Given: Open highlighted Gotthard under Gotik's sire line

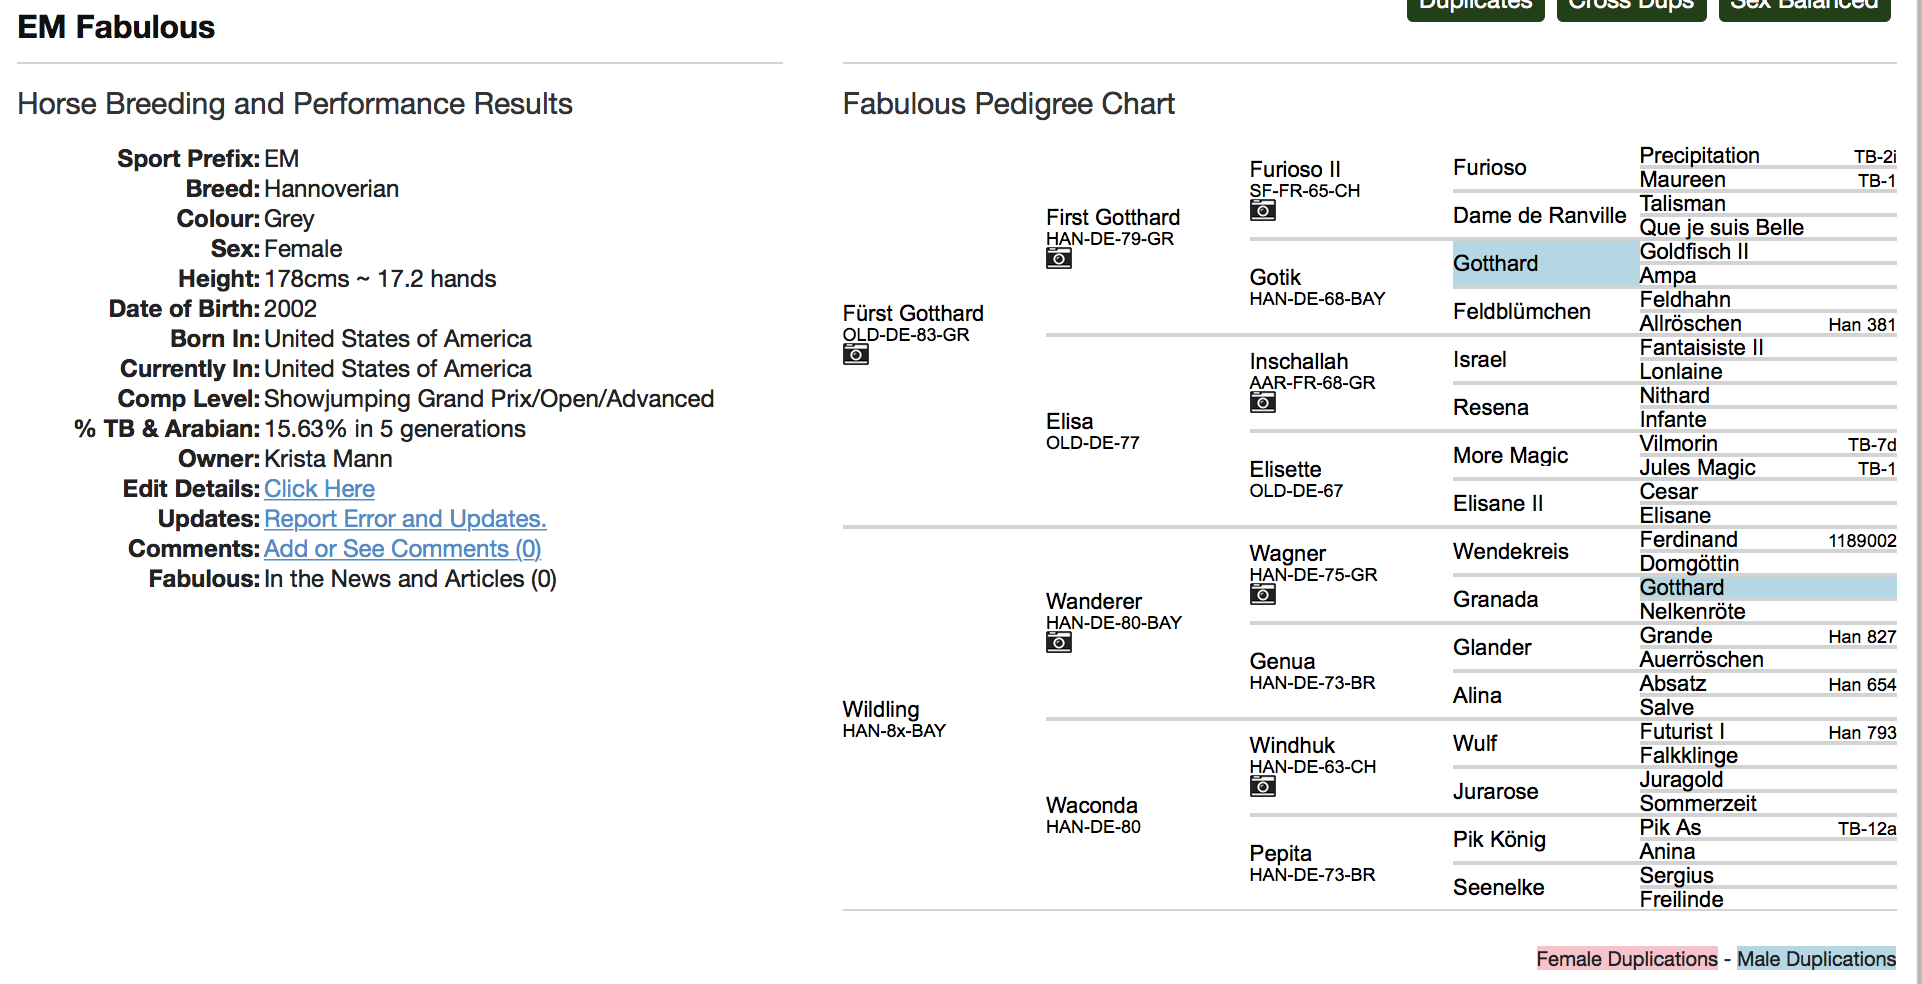Looking at the screenshot, I should (1495, 264).
